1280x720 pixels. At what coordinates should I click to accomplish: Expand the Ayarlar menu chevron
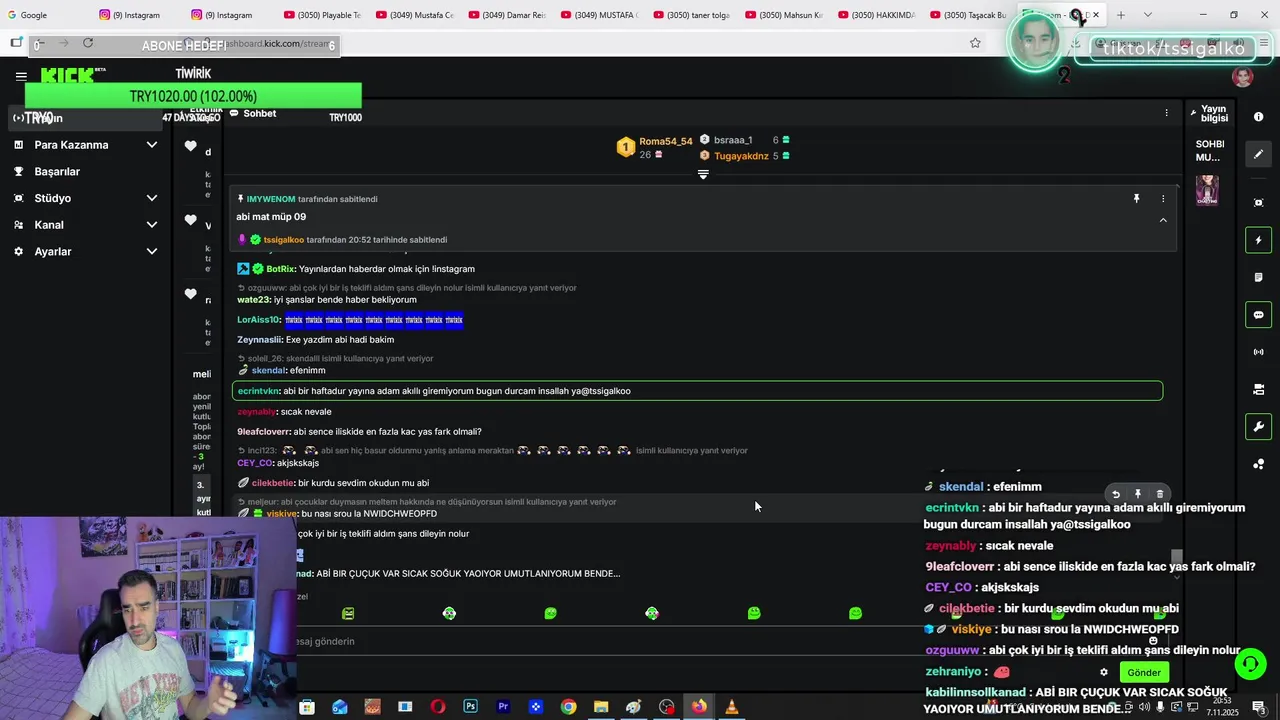pyautogui.click(x=152, y=252)
